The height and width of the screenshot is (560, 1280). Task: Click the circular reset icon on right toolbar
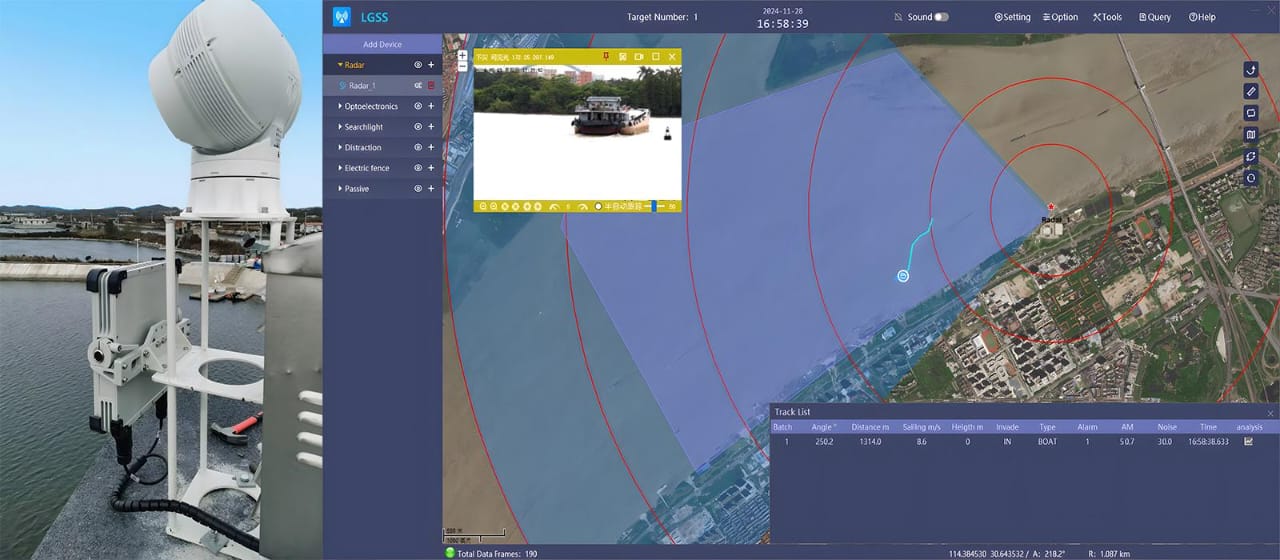point(1250,178)
